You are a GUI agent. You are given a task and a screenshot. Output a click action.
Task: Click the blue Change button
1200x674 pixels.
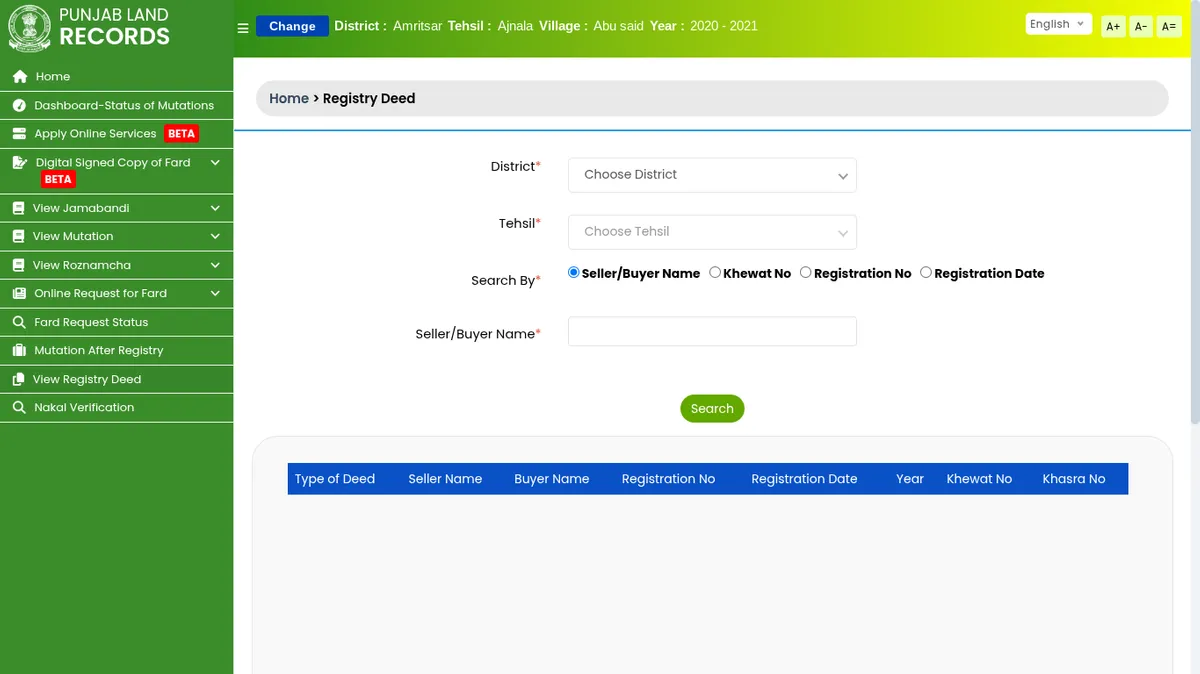[292, 27]
